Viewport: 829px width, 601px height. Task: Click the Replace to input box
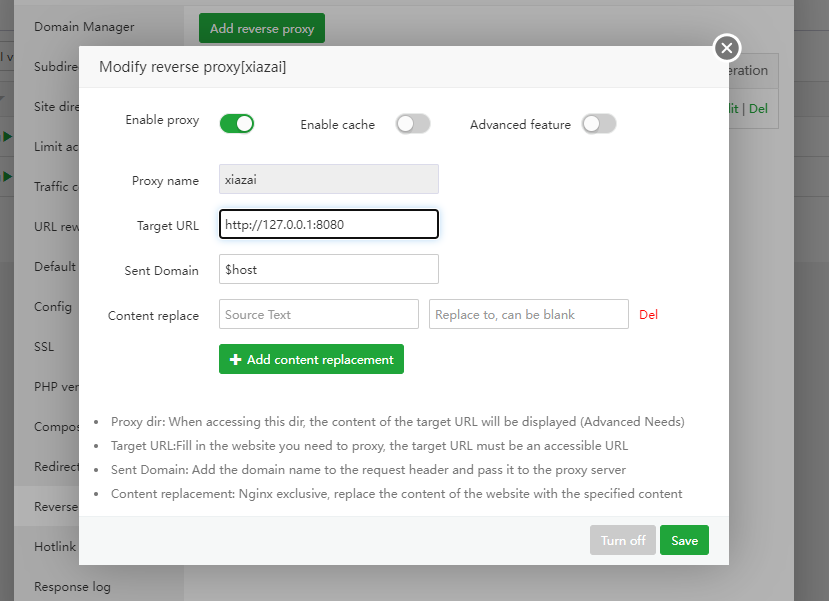tap(528, 314)
